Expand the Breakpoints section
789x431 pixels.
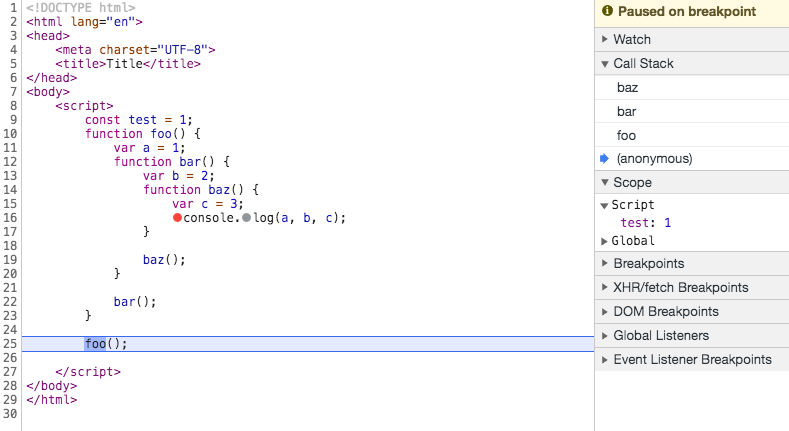click(692, 264)
